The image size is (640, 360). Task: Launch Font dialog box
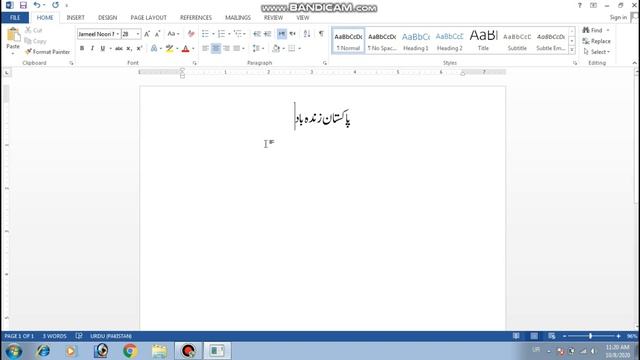pyautogui.click(x=194, y=63)
